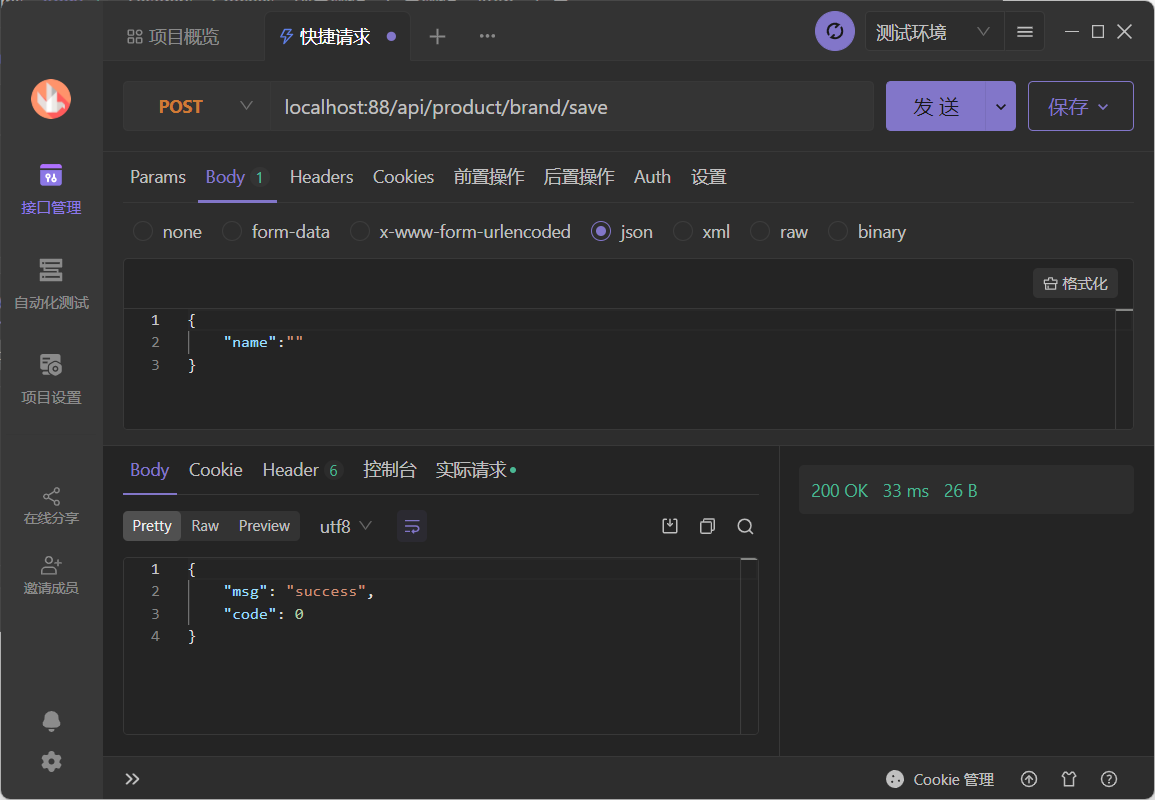This screenshot has width=1155, height=800.
Task: Open the 自动化测试 sidebar section
Action: [x=51, y=284]
